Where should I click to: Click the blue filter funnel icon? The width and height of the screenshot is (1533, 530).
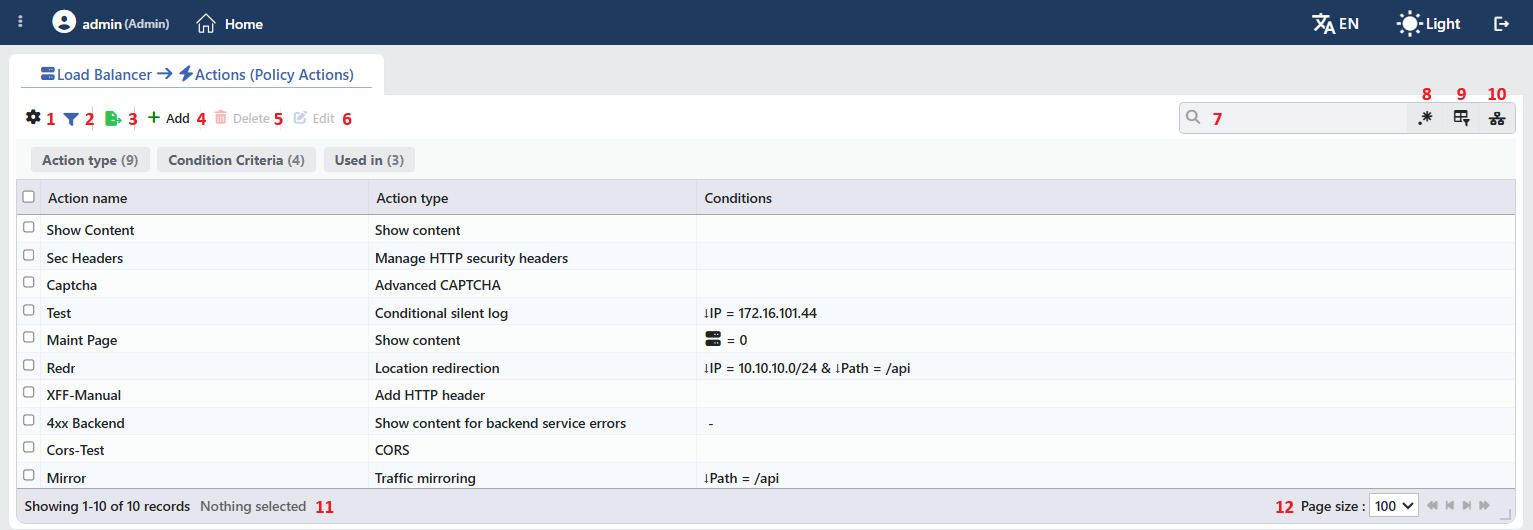point(71,119)
